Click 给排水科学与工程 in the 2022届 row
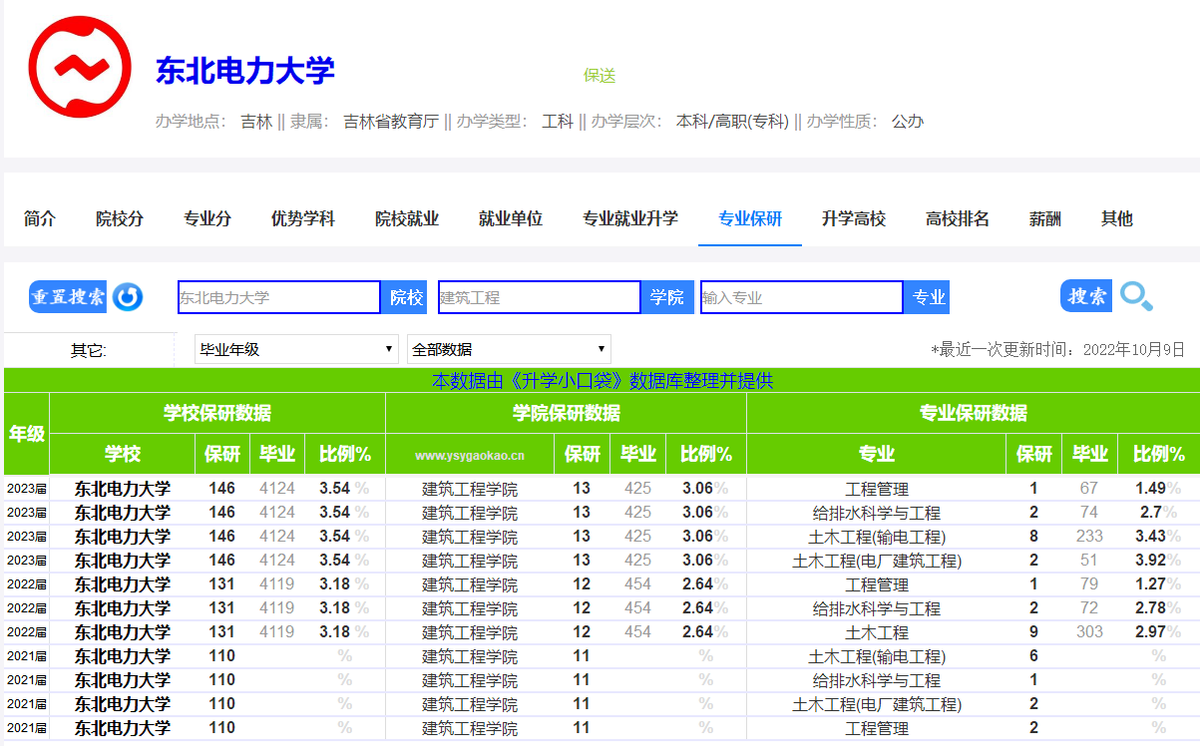Viewport: 1200px width, 746px height. coord(877,609)
